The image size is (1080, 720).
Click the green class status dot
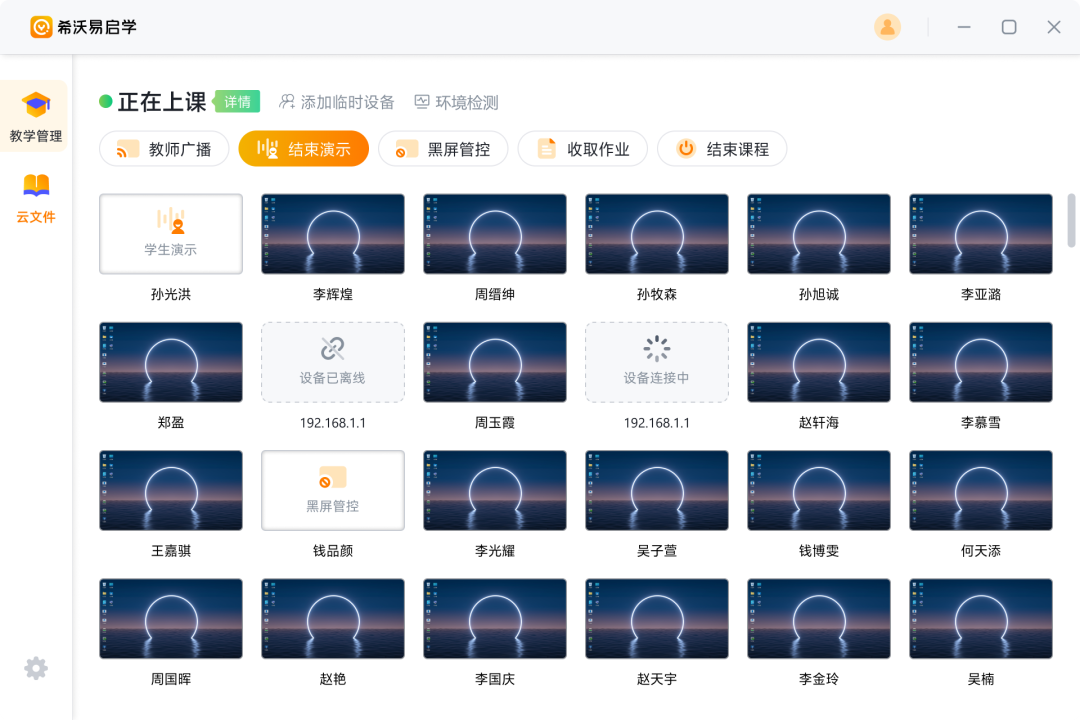105,102
